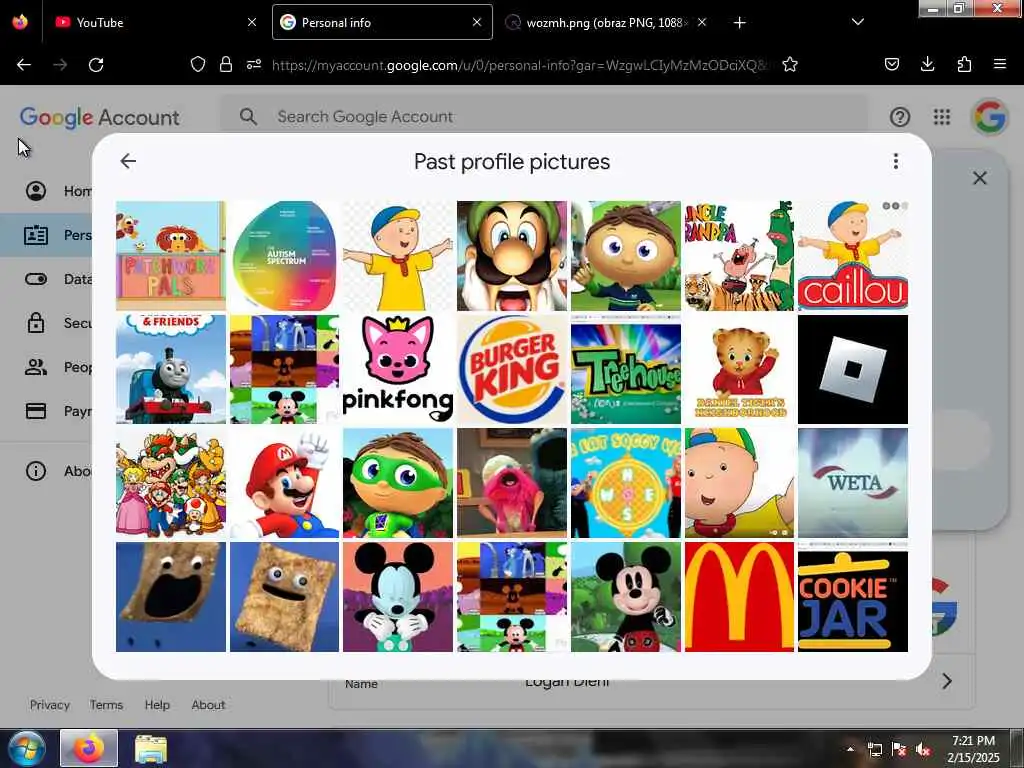Open the Pocket save icon
The image size is (1024, 768).
891,64
